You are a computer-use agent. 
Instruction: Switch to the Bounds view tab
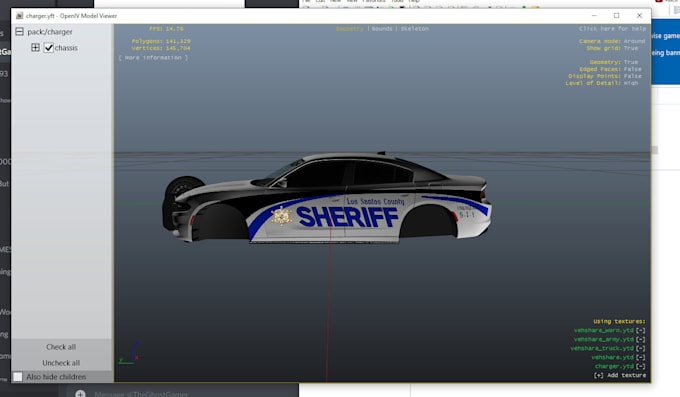[382, 29]
